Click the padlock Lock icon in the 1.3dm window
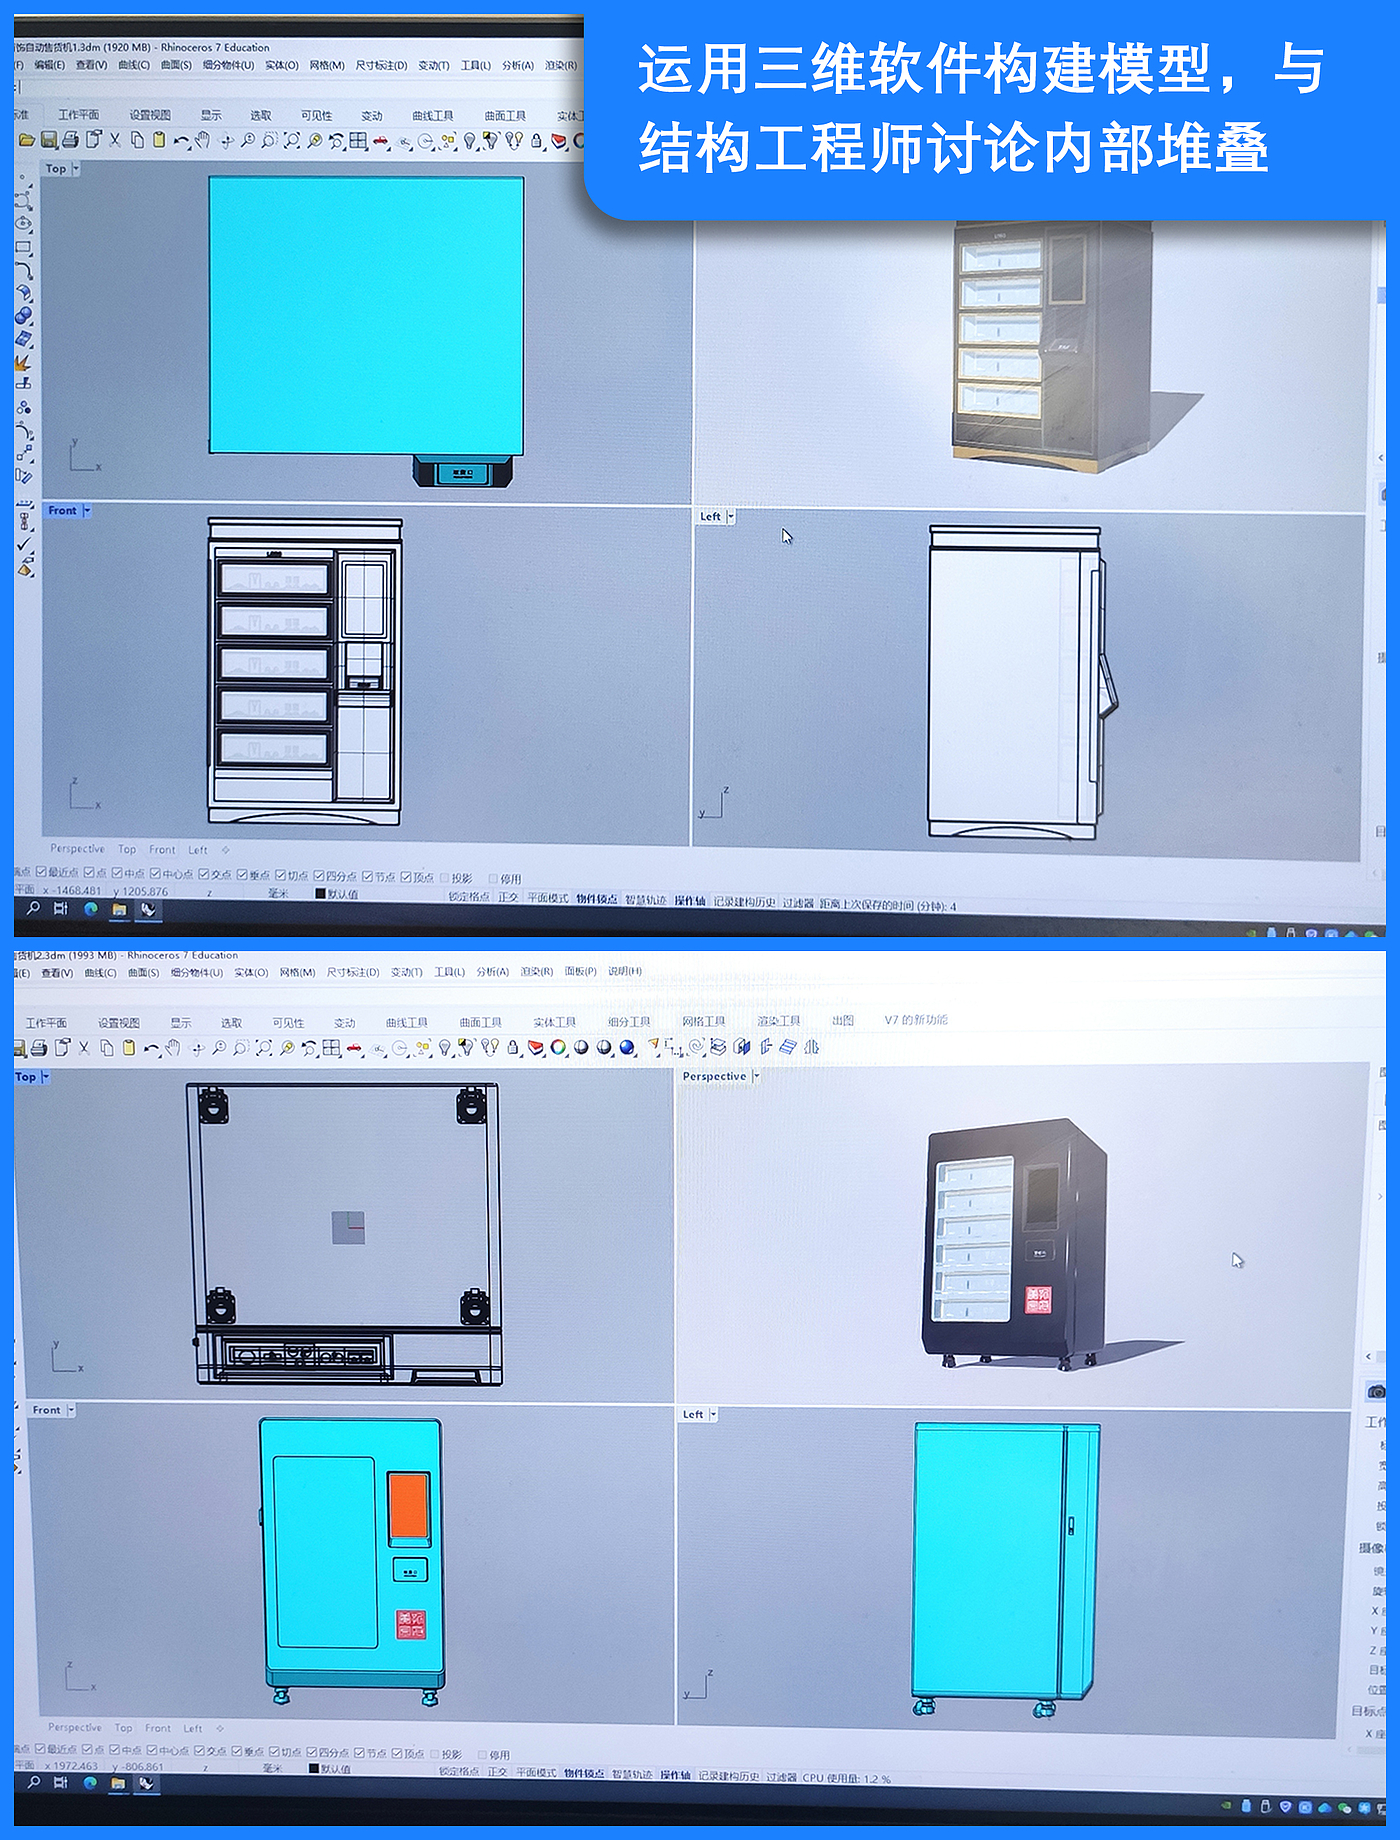This screenshot has width=1400, height=1840. [x=537, y=142]
